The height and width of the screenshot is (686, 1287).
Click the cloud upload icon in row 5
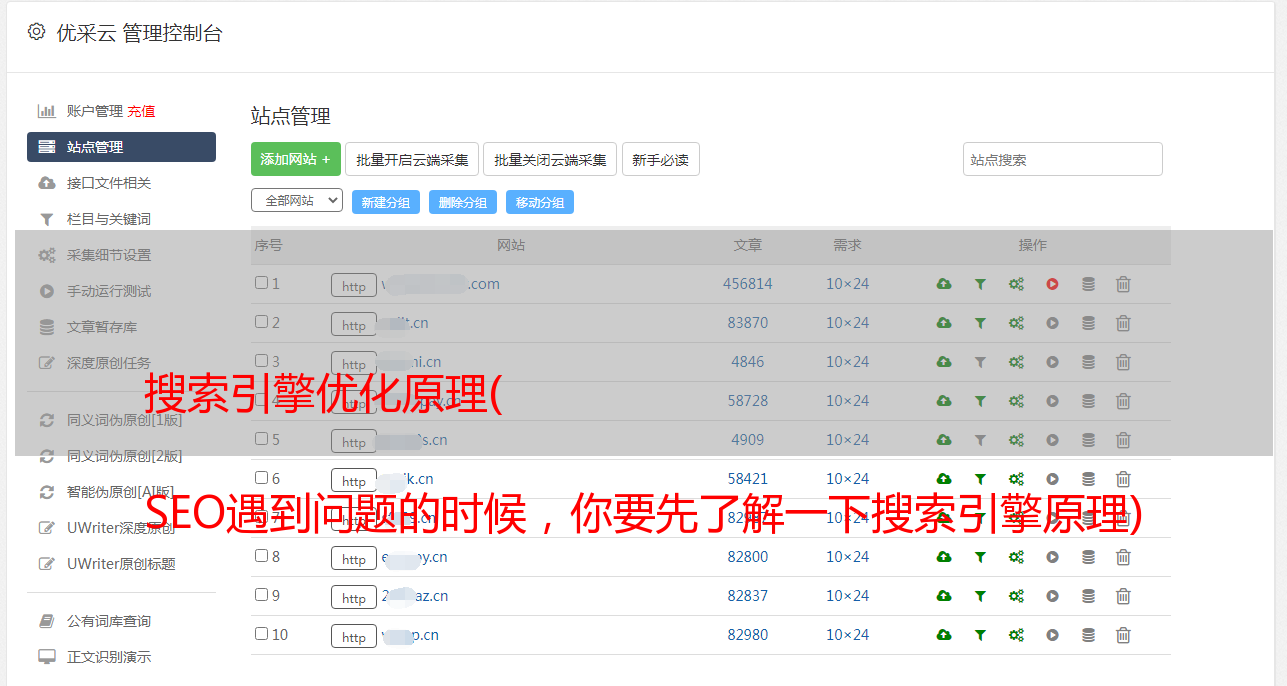coord(944,440)
